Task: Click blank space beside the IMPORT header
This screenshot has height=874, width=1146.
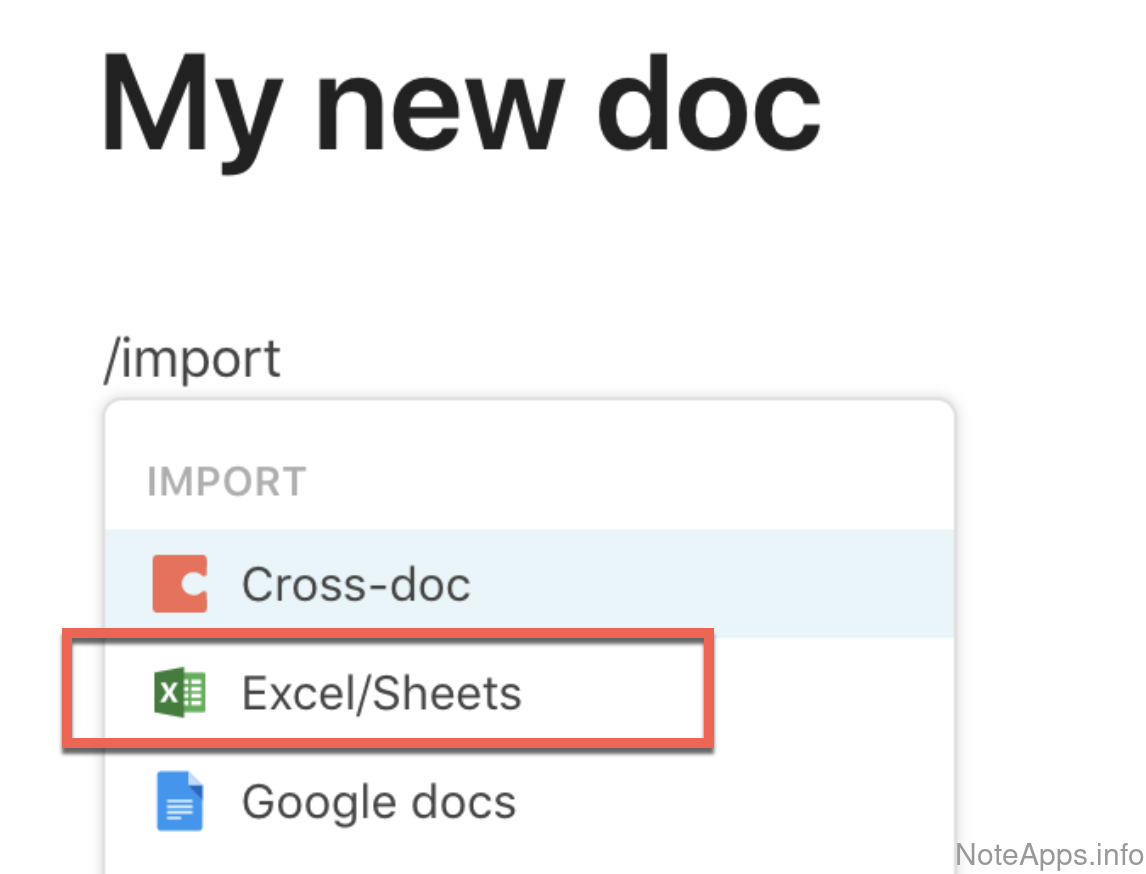Action: (x=650, y=482)
